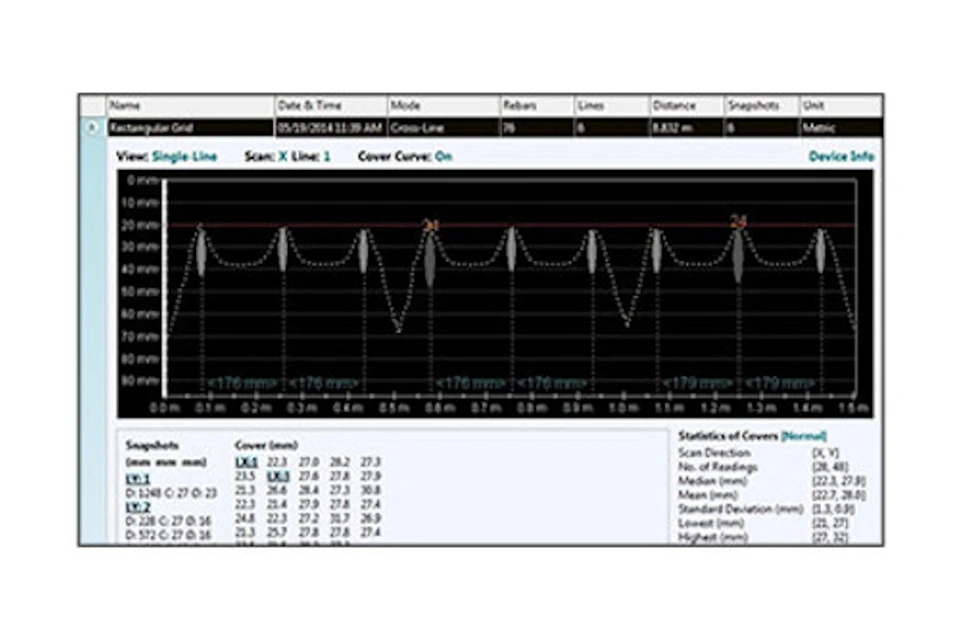Click the 'Snapshots' panel heading
The image size is (960, 639).
click(152, 445)
